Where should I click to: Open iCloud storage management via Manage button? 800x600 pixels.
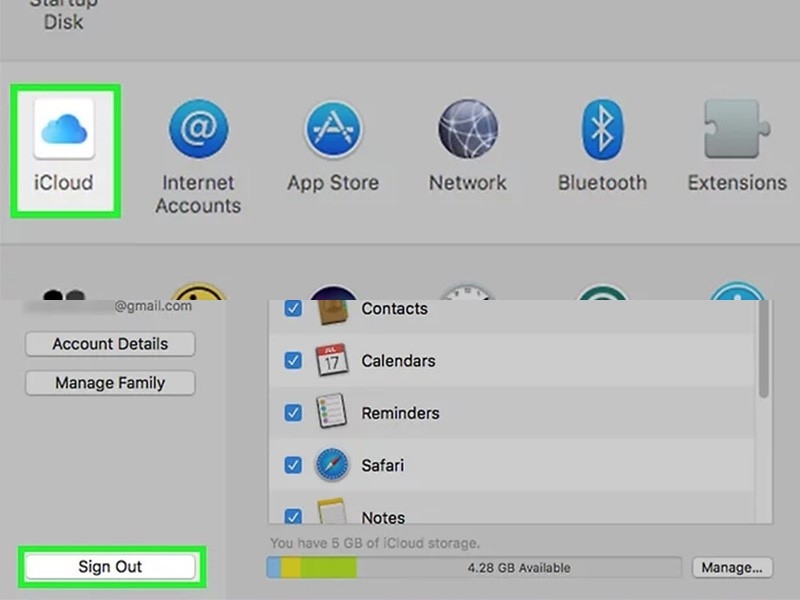click(732, 567)
